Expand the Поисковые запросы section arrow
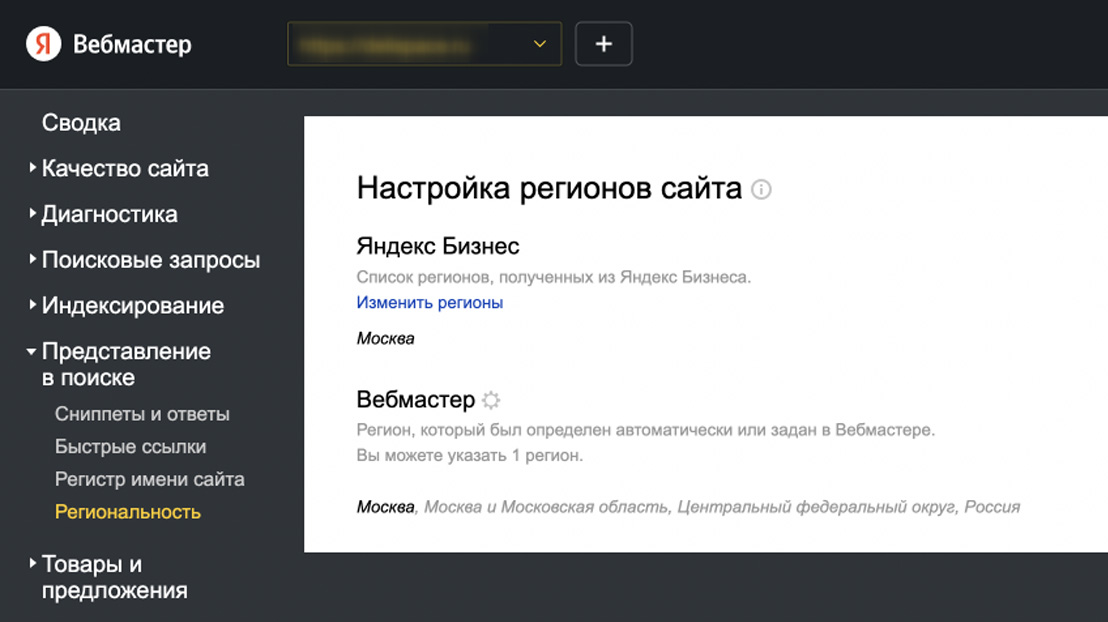 (x=33, y=259)
